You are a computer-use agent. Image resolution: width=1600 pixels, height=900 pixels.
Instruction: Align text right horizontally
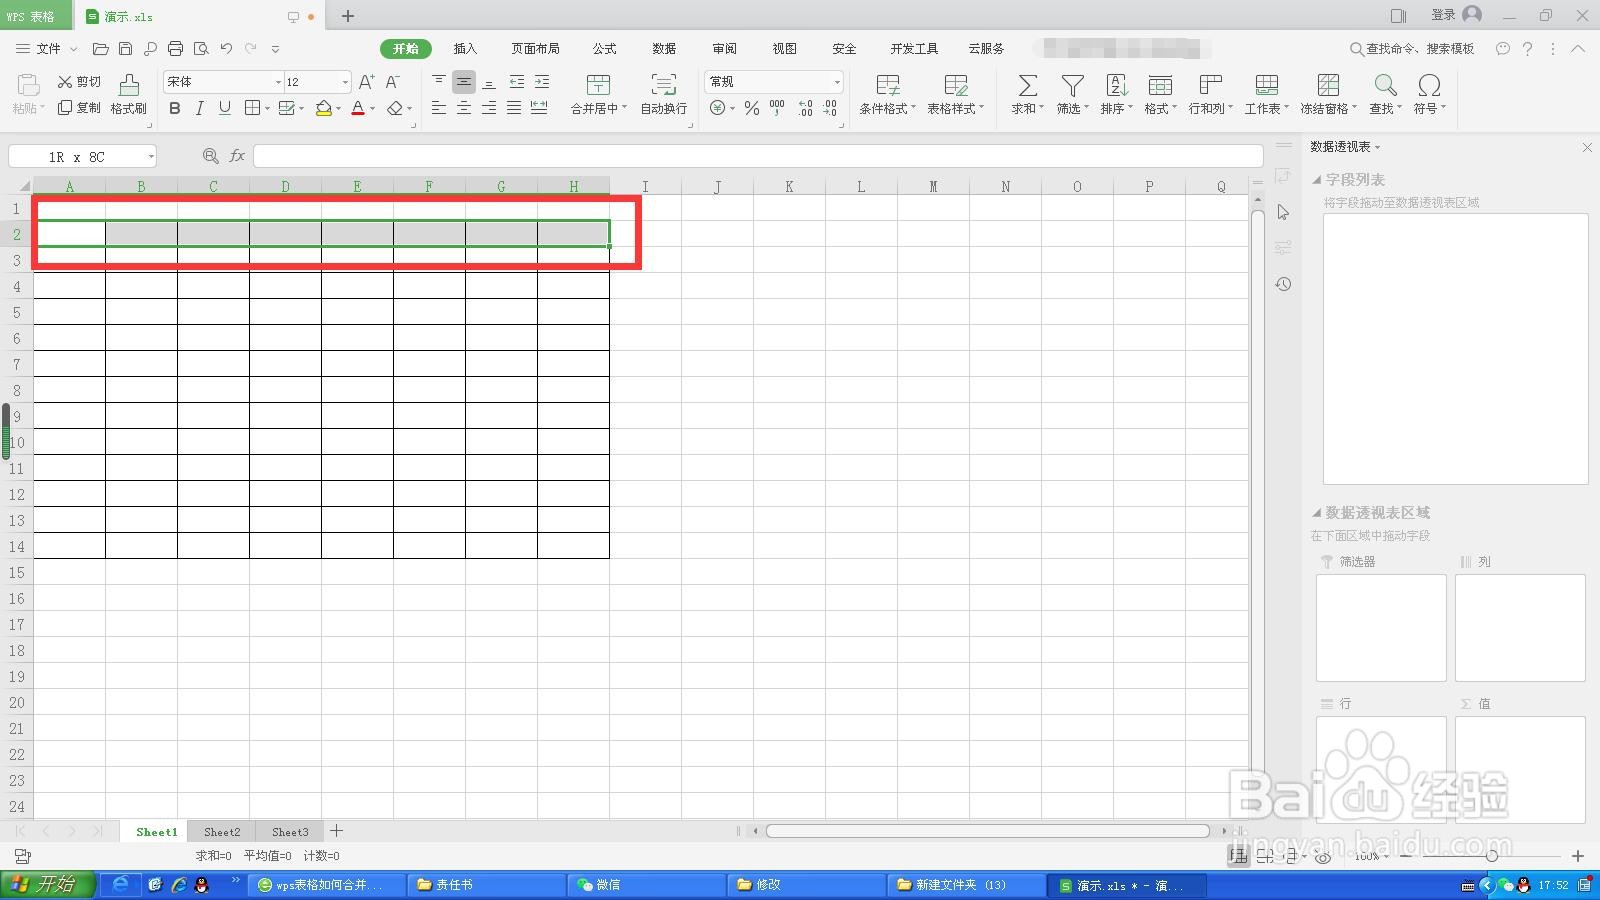click(x=489, y=108)
